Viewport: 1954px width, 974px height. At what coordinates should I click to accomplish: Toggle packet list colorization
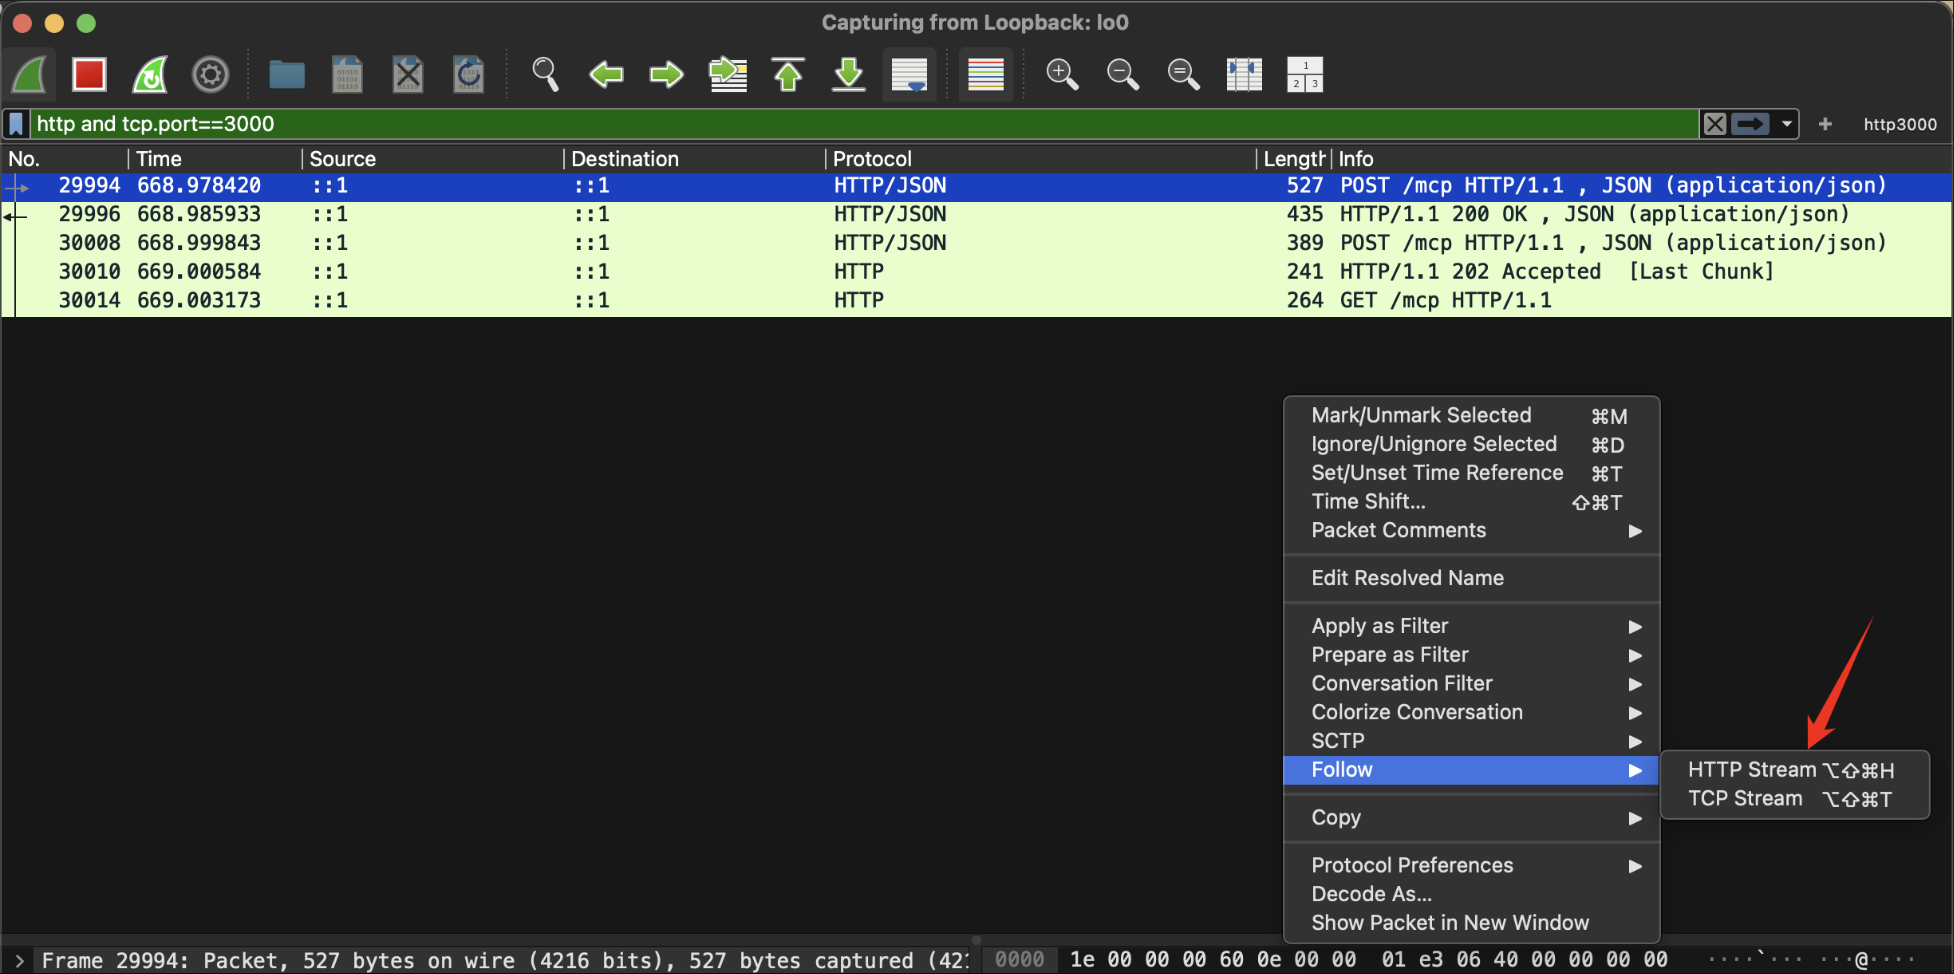point(986,74)
